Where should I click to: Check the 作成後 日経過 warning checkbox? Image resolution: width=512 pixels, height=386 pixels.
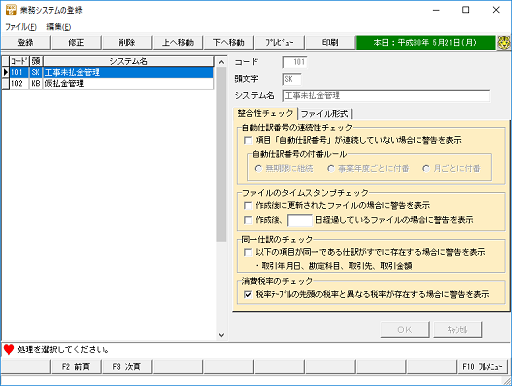click(248, 220)
